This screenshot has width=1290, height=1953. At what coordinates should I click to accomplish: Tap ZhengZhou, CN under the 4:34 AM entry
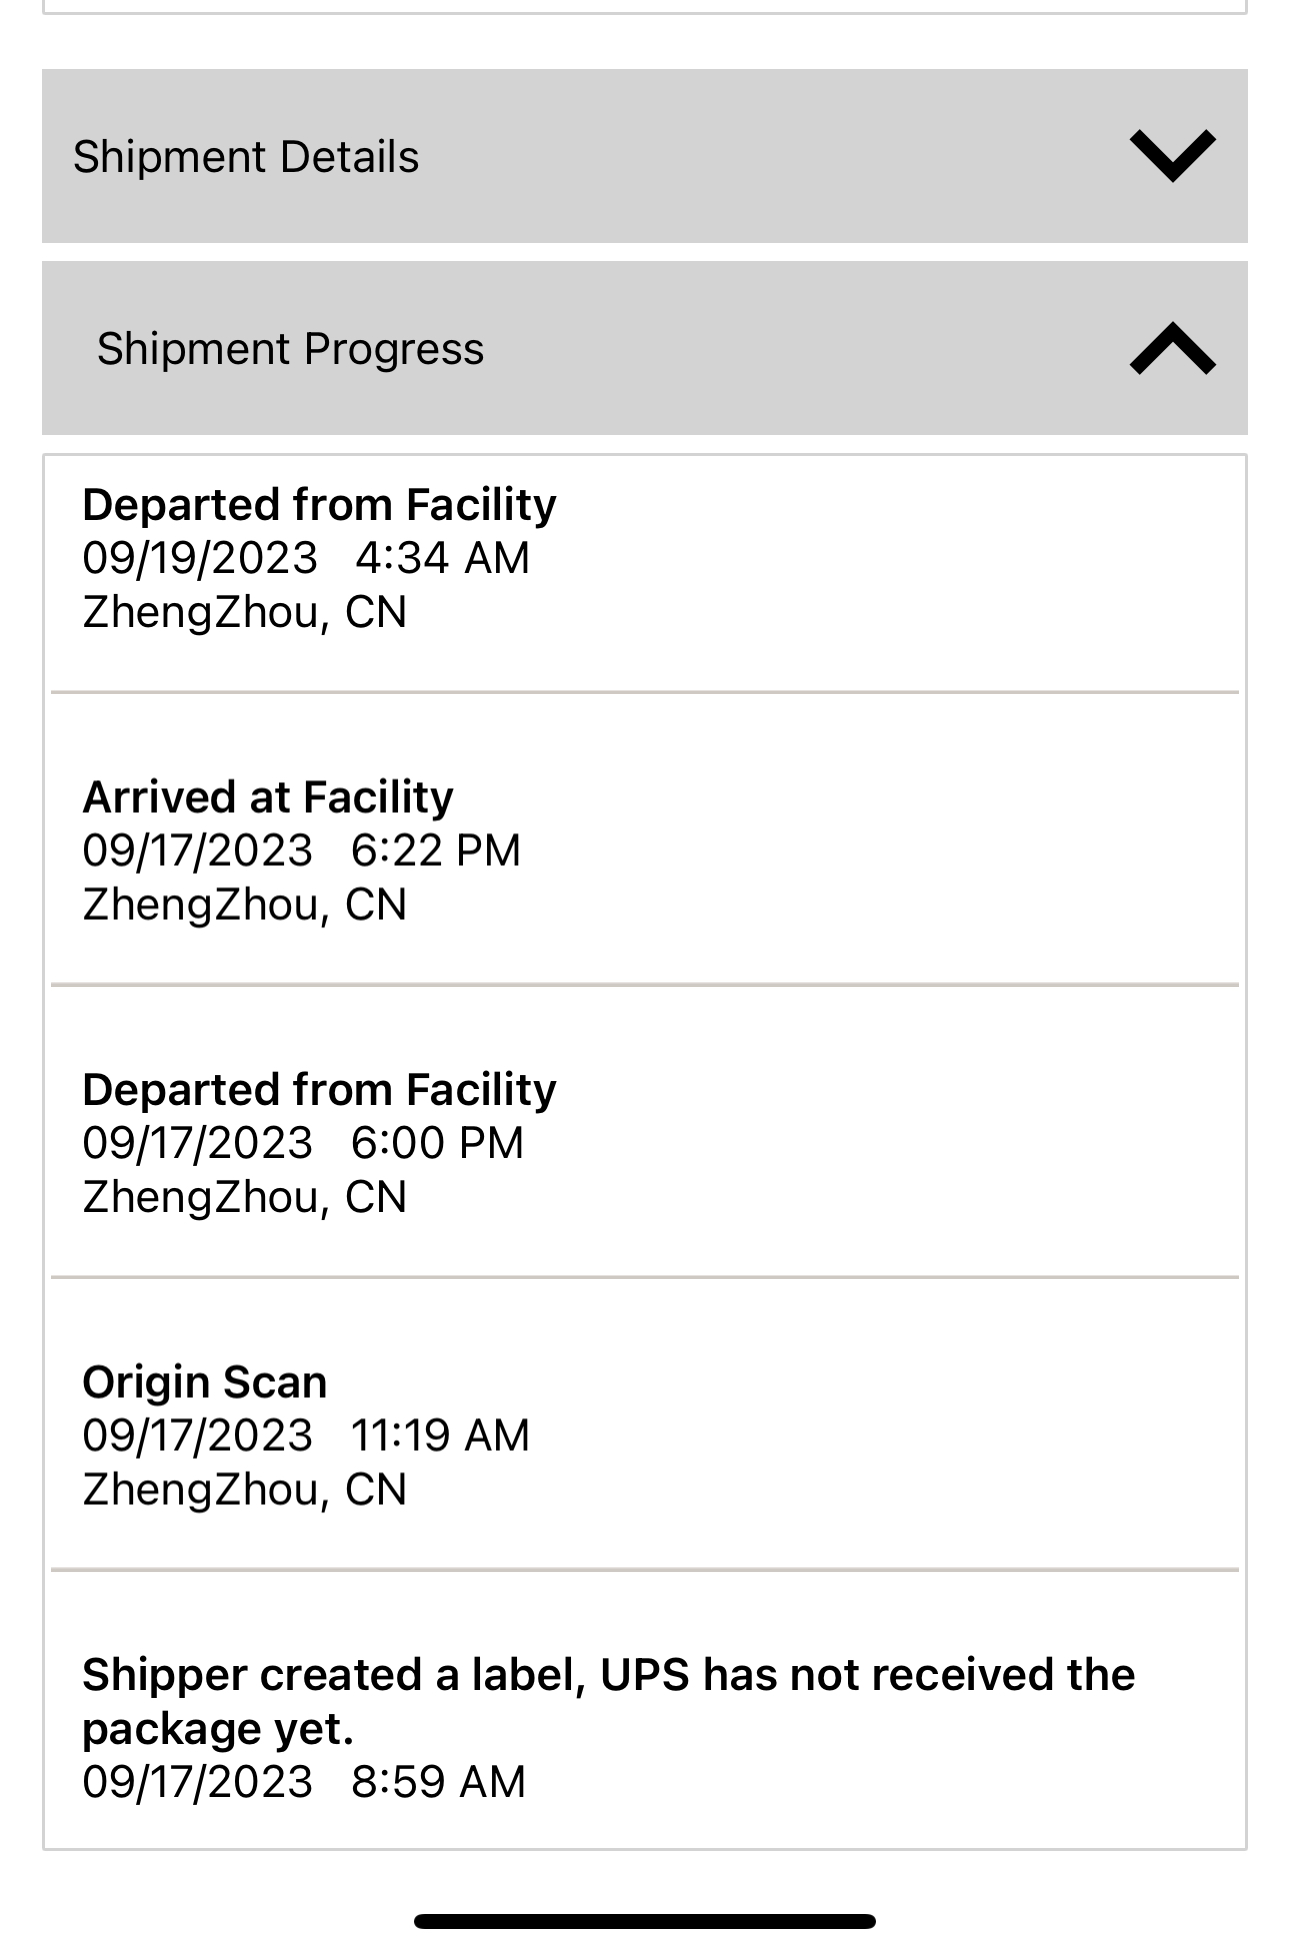point(245,612)
